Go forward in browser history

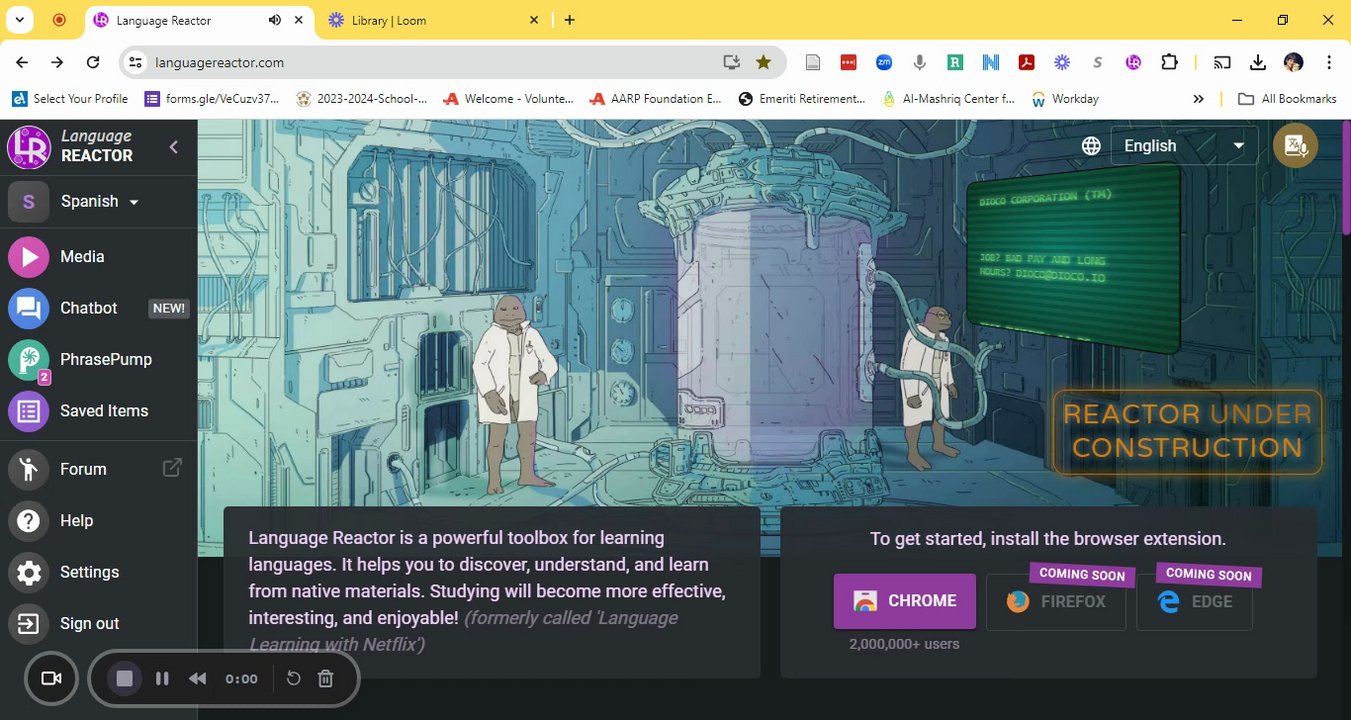pos(57,62)
